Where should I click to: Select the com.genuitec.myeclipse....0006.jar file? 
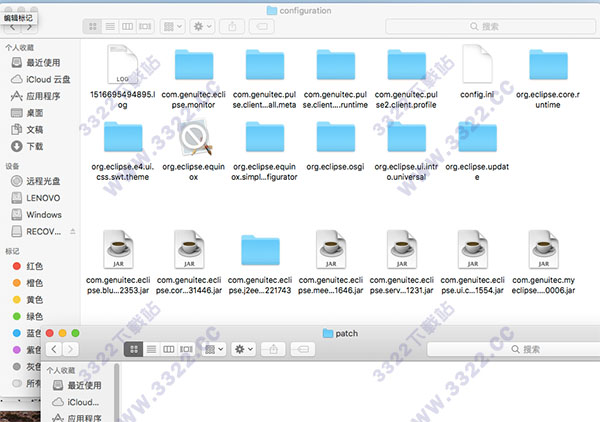[x=543, y=249]
